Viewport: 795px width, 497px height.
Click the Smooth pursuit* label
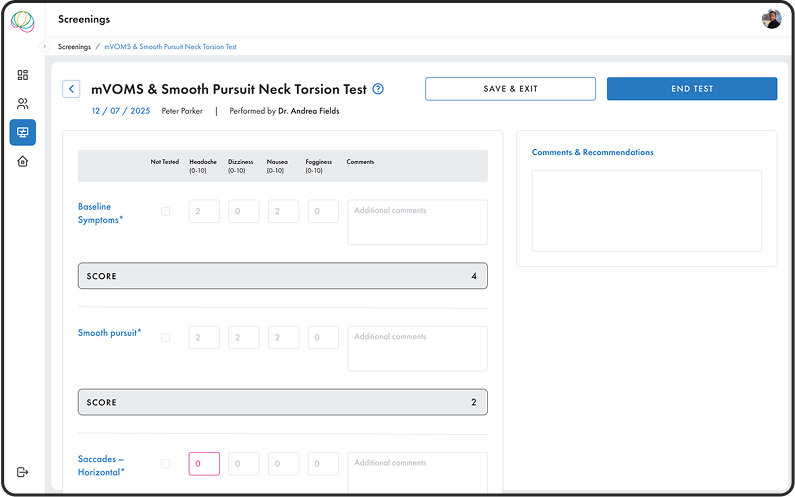[x=110, y=333]
